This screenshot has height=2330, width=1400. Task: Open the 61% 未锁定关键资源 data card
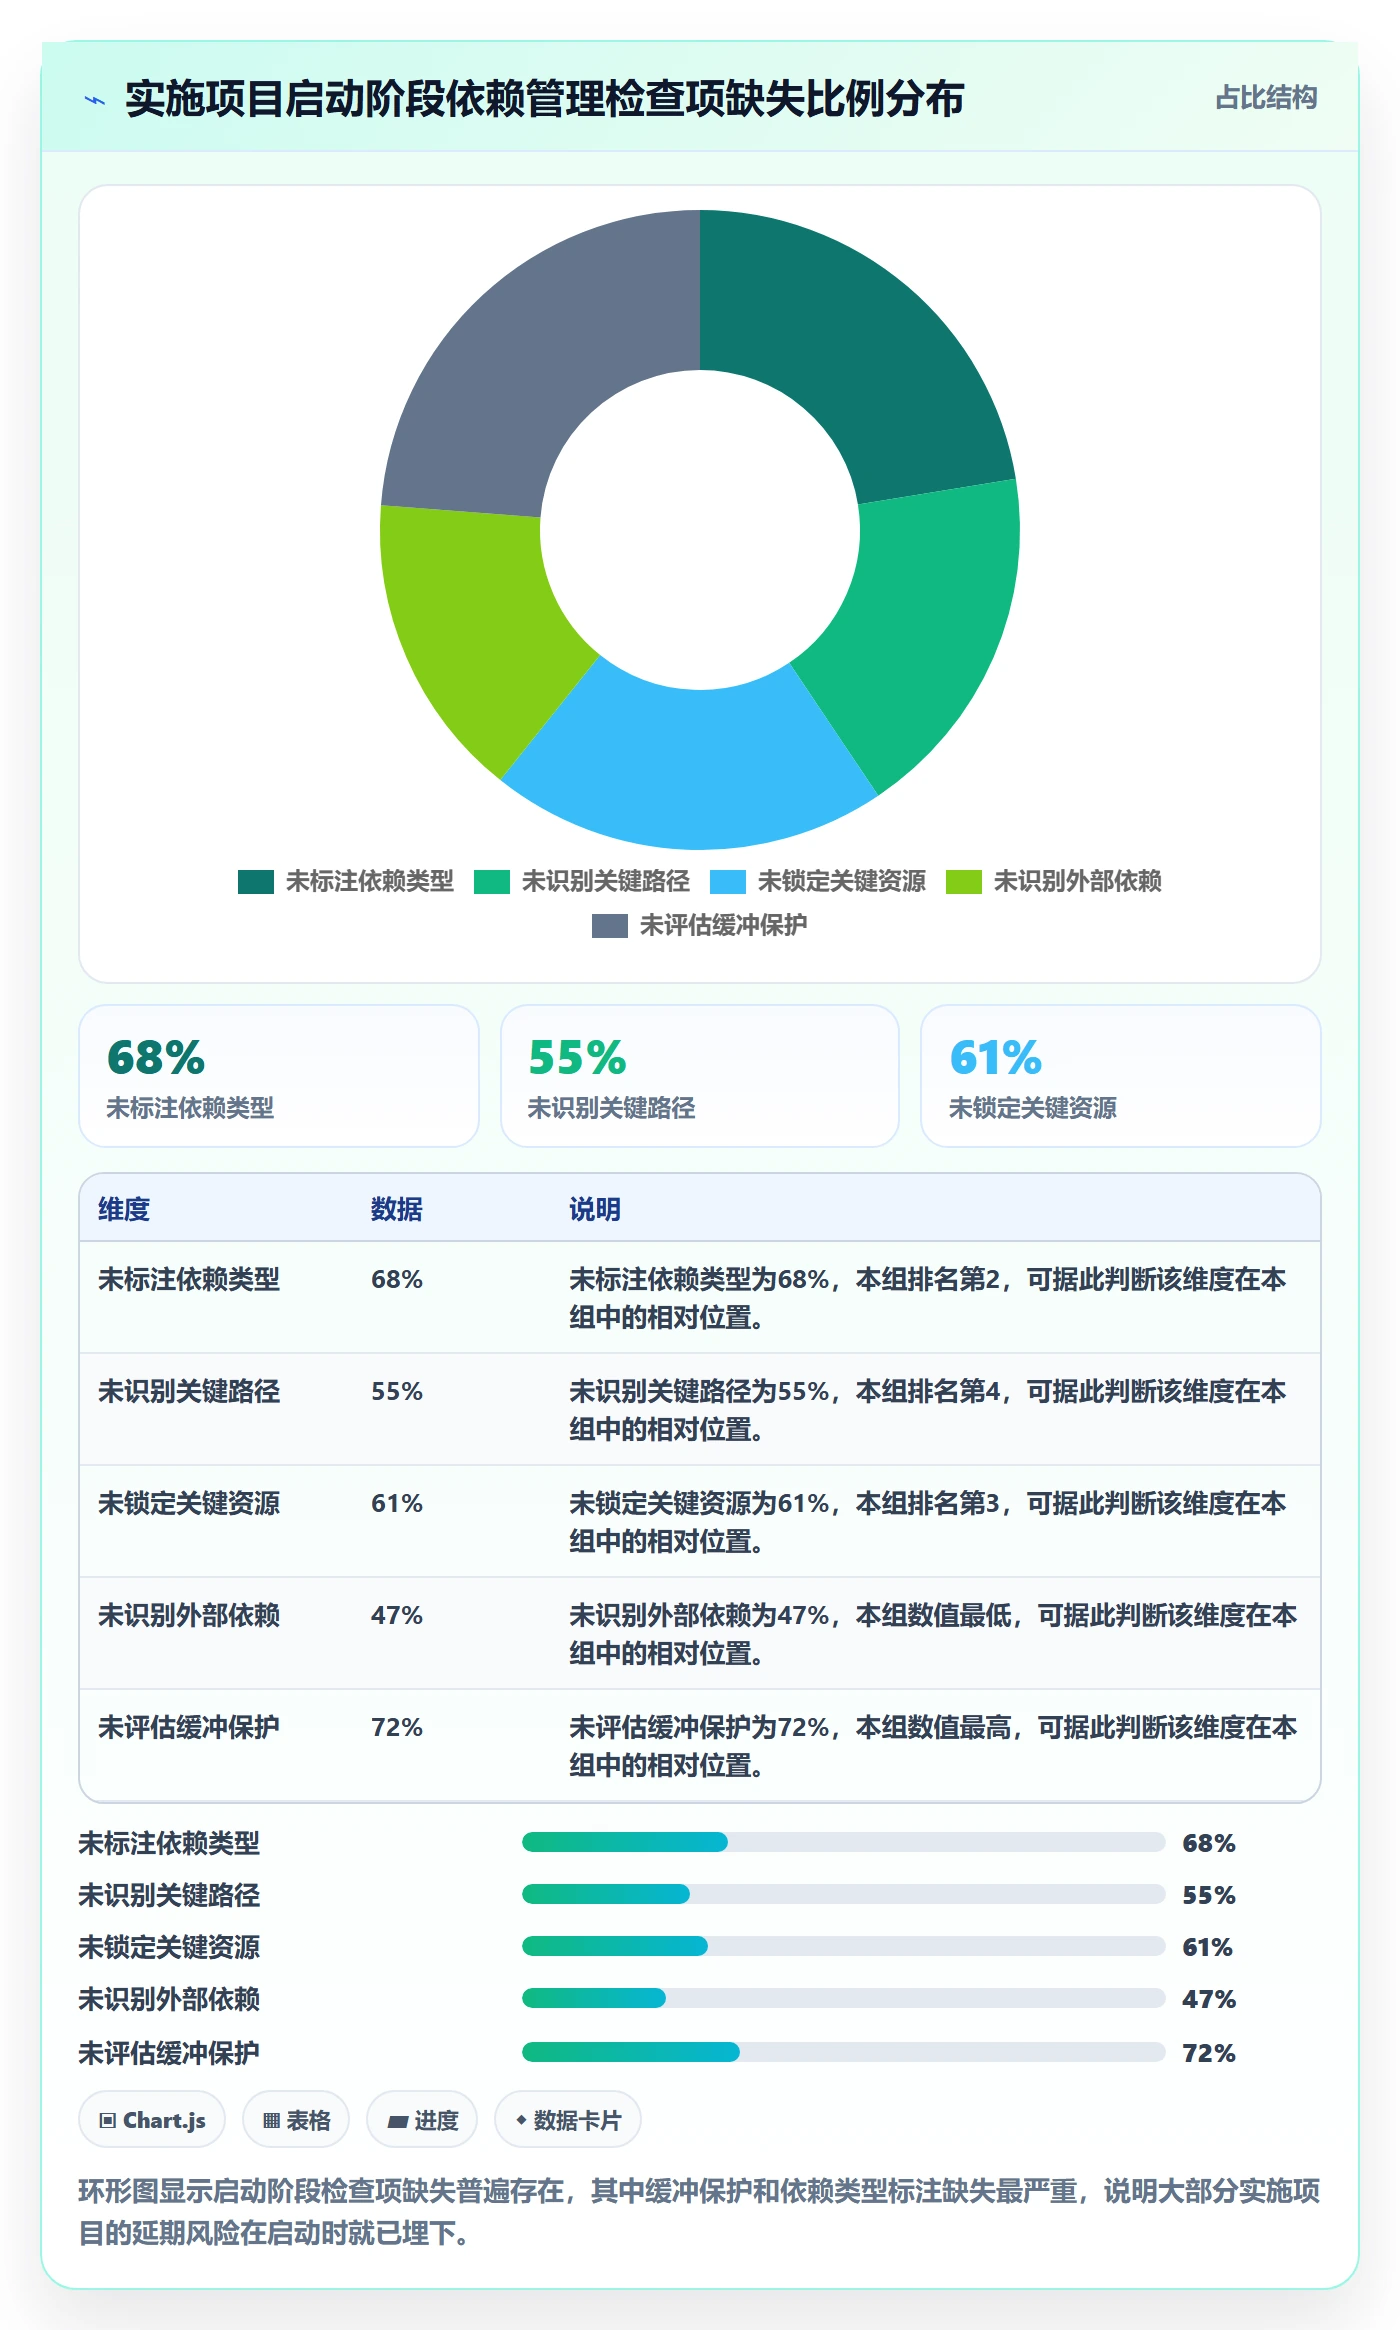pyautogui.click(x=1121, y=1076)
